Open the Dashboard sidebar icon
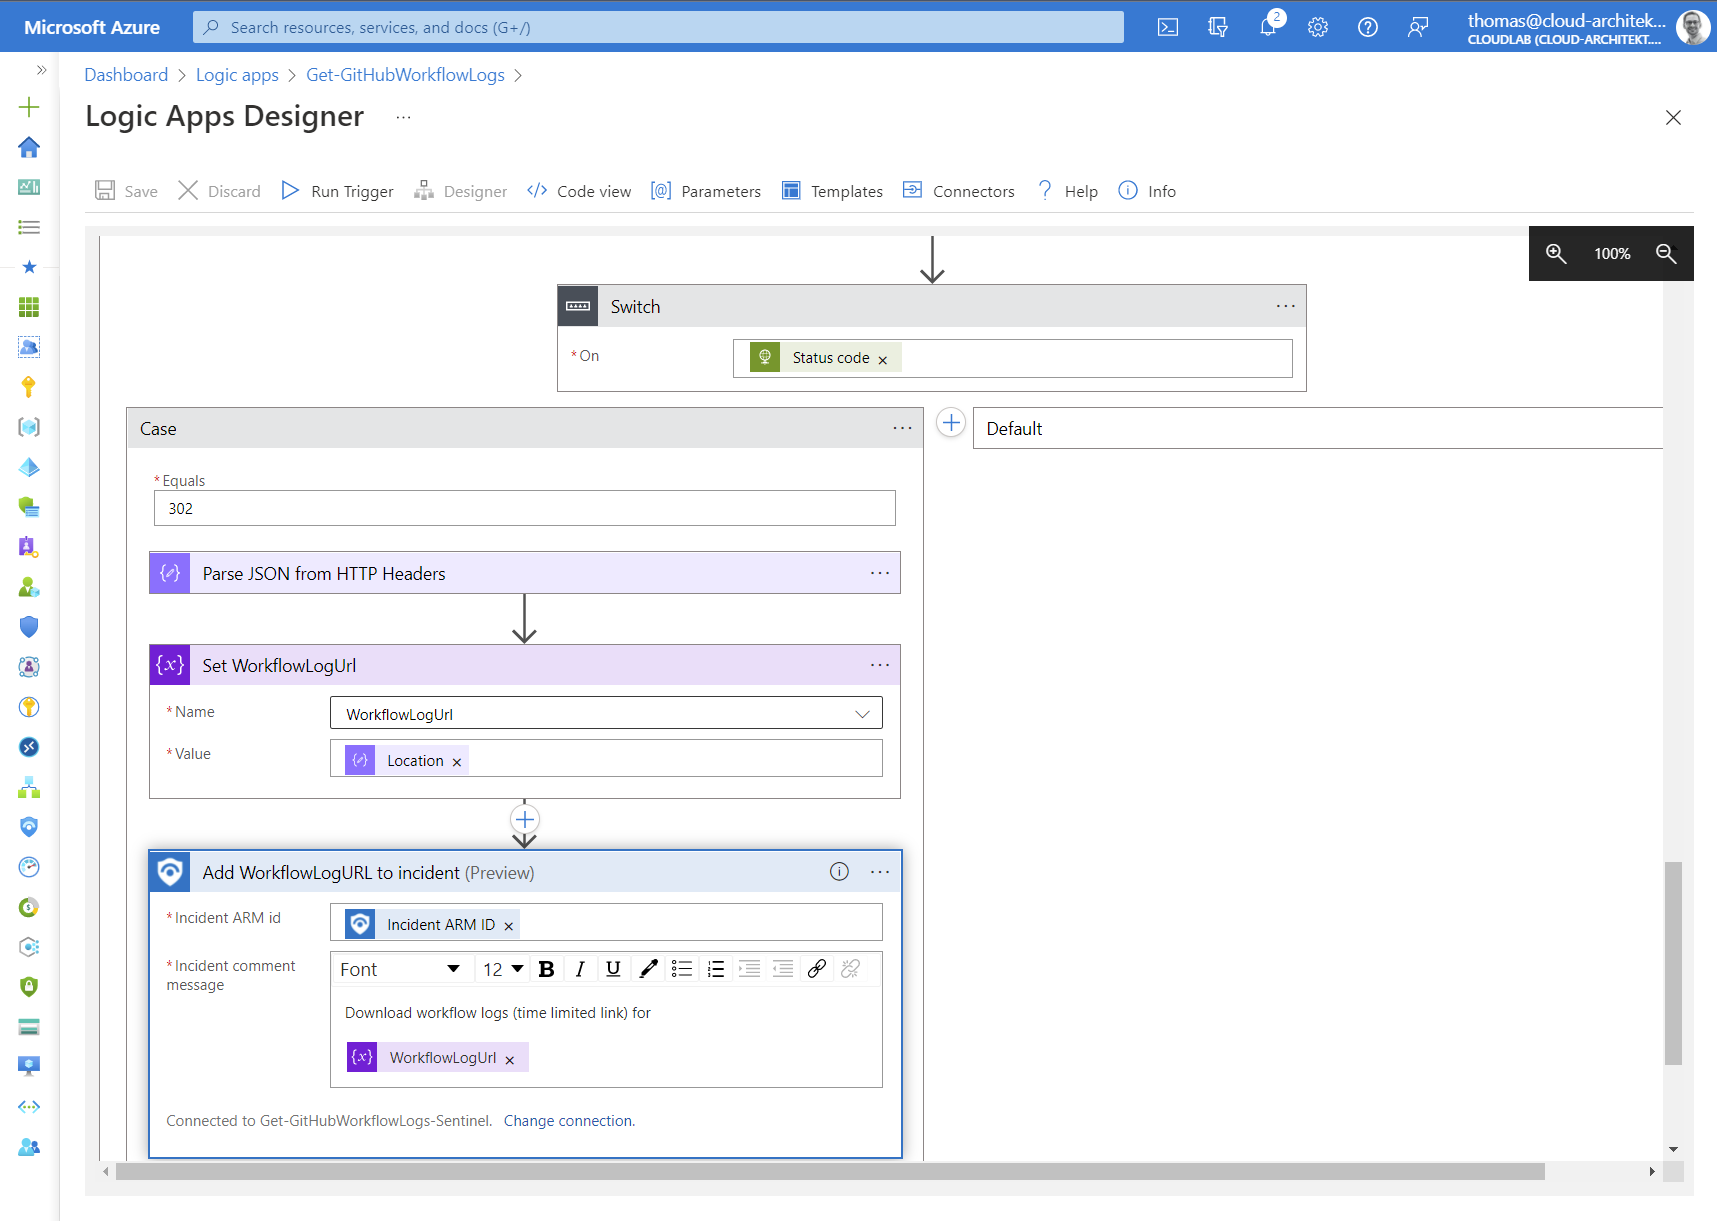Image resolution: width=1717 pixels, height=1221 pixels. coord(29,187)
